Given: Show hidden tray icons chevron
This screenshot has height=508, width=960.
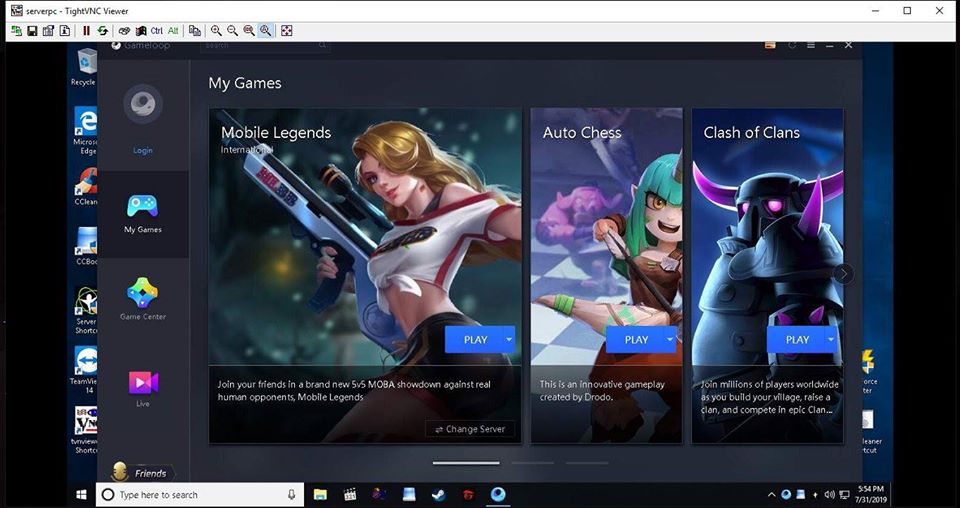Looking at the screenshot, I should tap(771, 495).
